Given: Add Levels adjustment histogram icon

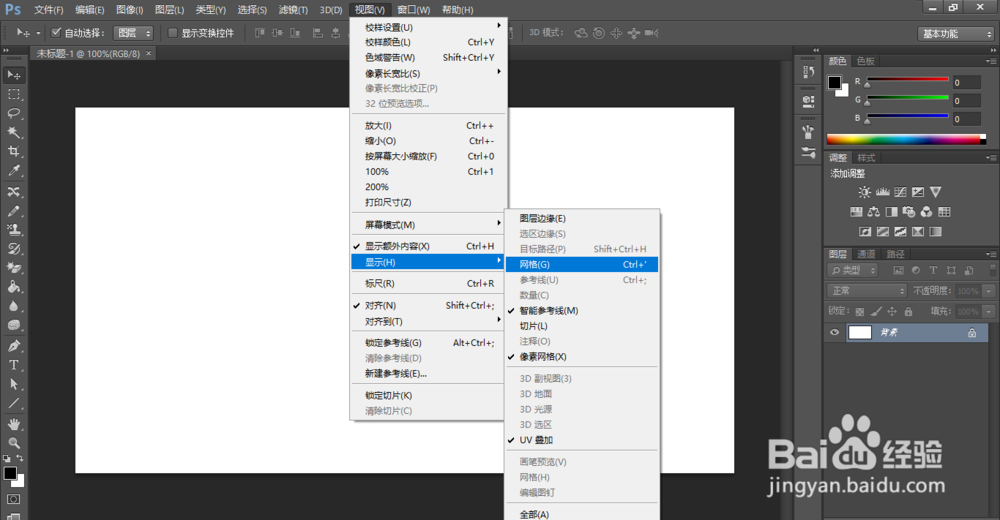Looking at the screenshot, I should 883,192.
